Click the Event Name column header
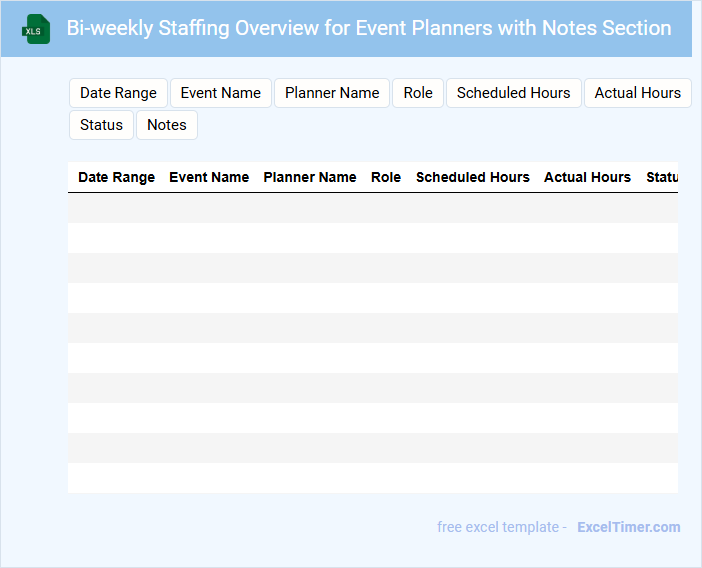Viewport: 702px width, 568px height. 209,177
